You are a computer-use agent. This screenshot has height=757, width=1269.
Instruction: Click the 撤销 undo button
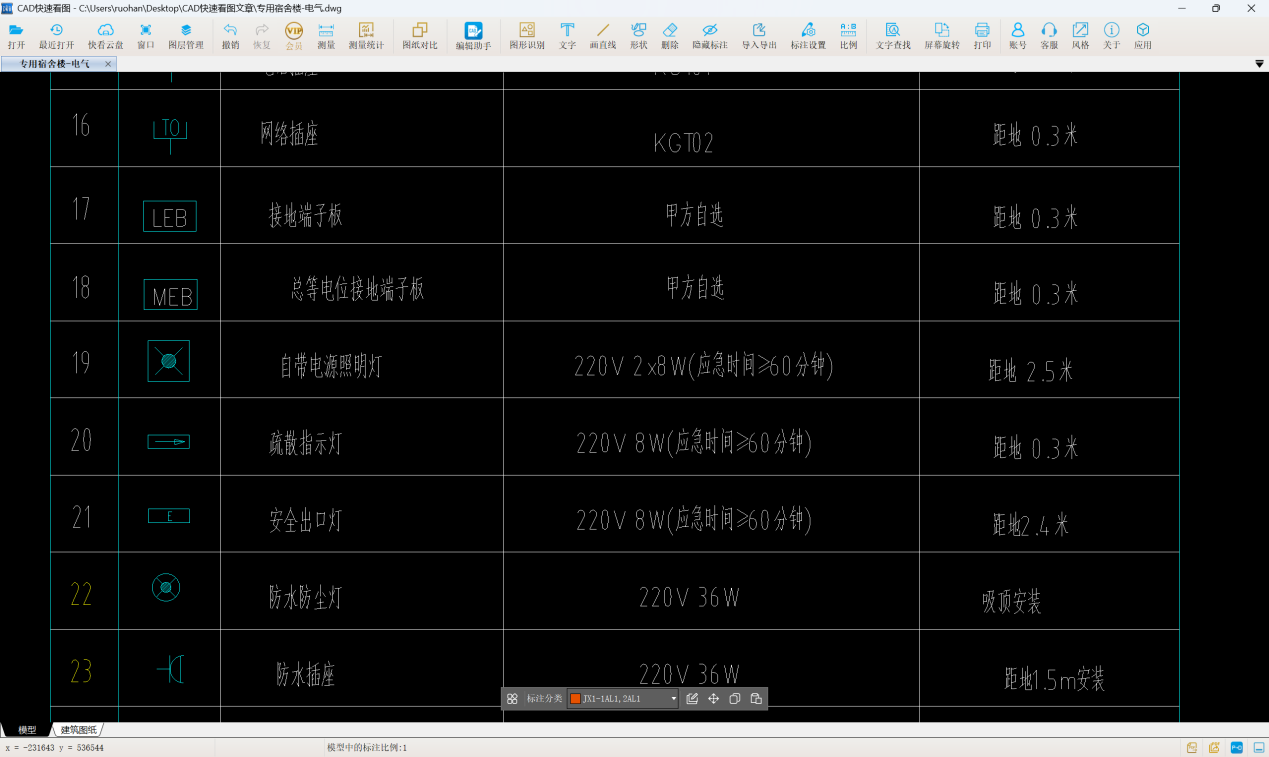click(x=230, y=36)
